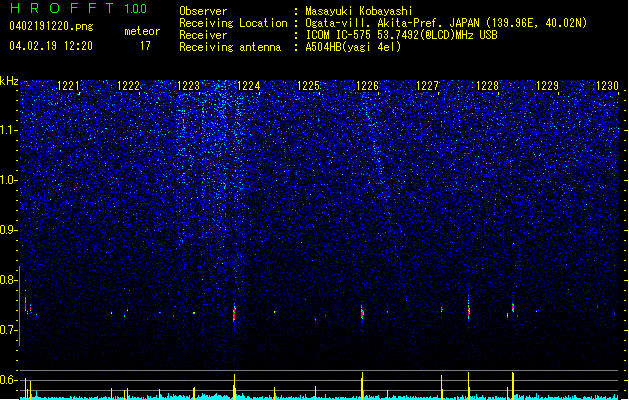
Task: Click the kHz axis unit label
Action: pos(9,81)
